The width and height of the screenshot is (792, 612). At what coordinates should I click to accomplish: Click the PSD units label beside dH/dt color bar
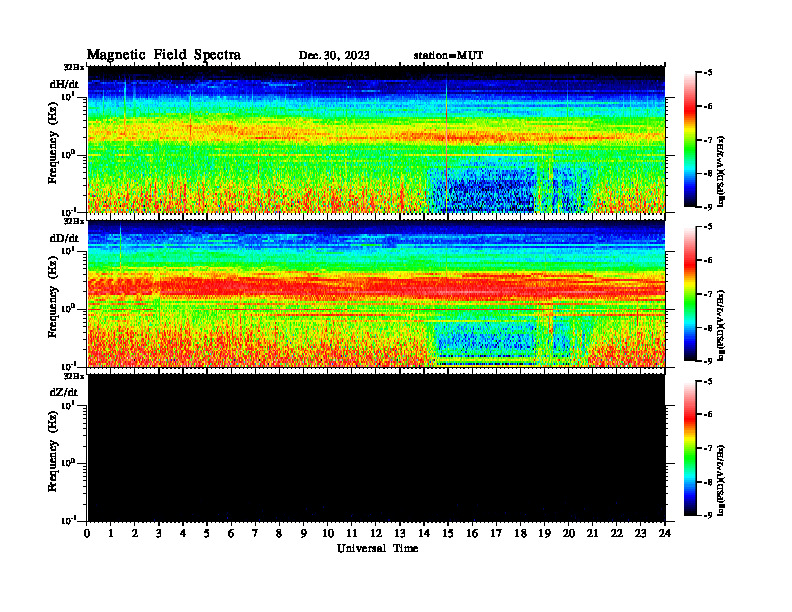click(721, 171)
